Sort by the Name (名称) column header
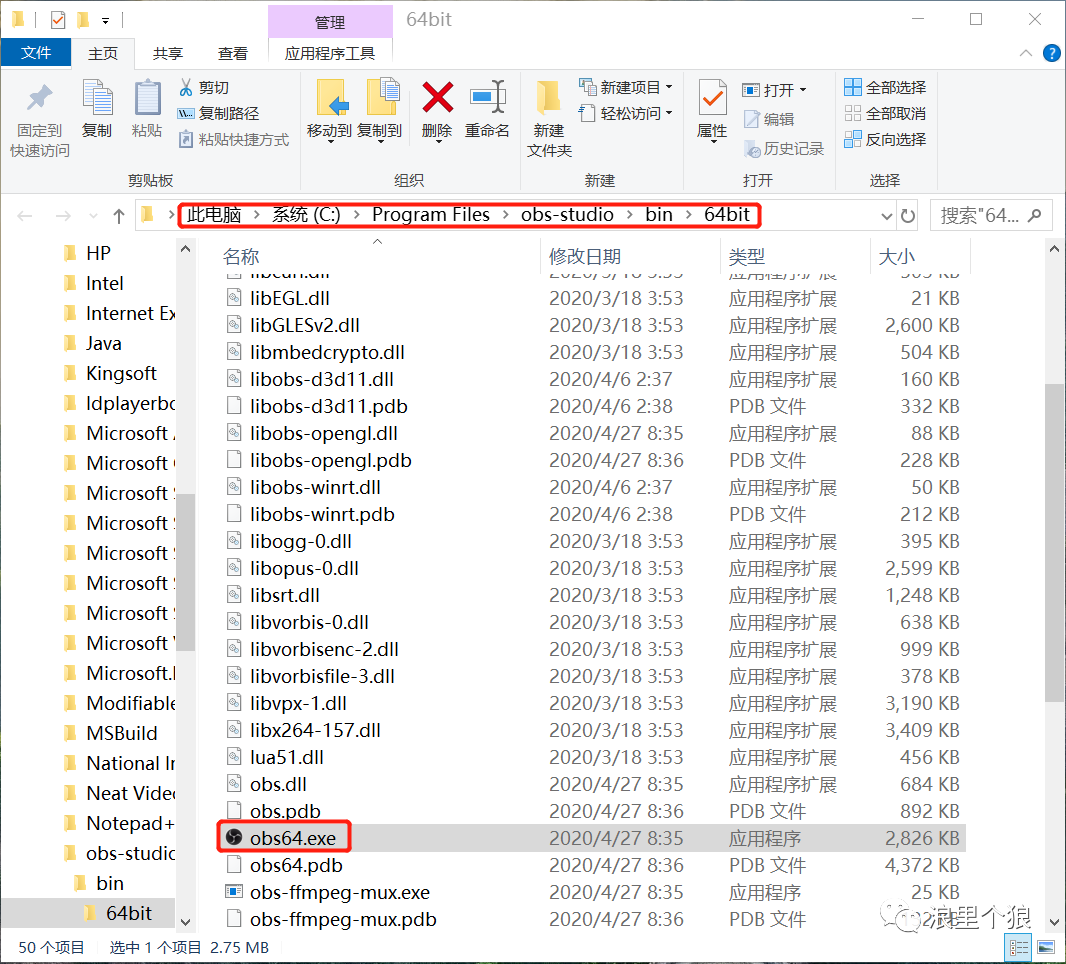The image size is (1066, 964). click(241, 256)
